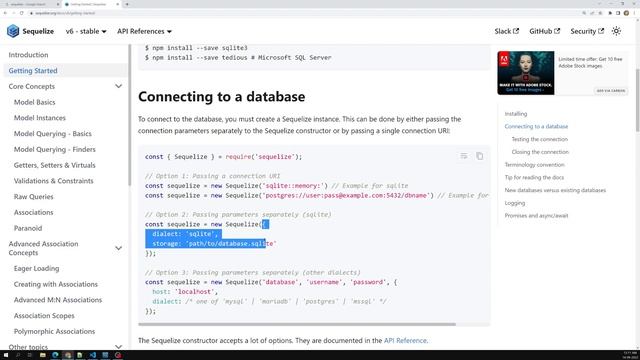Copy code with the copy icon
Viewport: 640px width, 360px height.
click(480, 156)
